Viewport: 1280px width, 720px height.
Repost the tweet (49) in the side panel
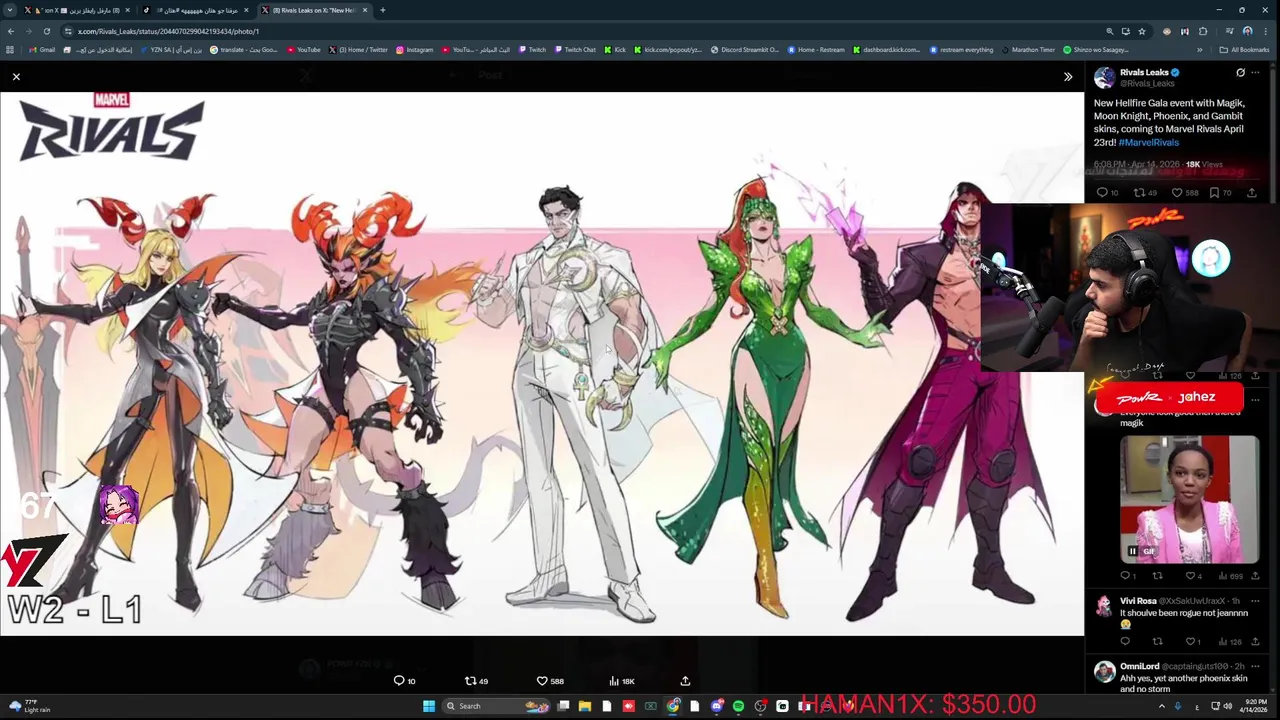tap(1144, 193)
